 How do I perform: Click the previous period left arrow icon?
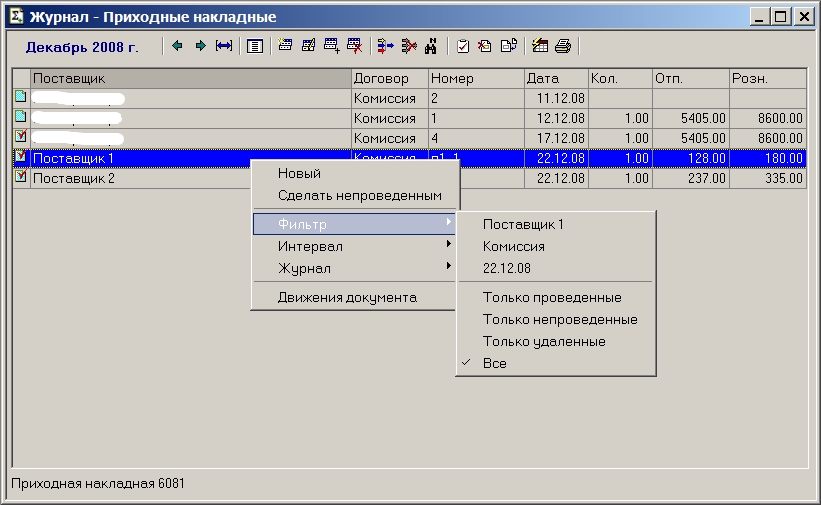(178, 46)
